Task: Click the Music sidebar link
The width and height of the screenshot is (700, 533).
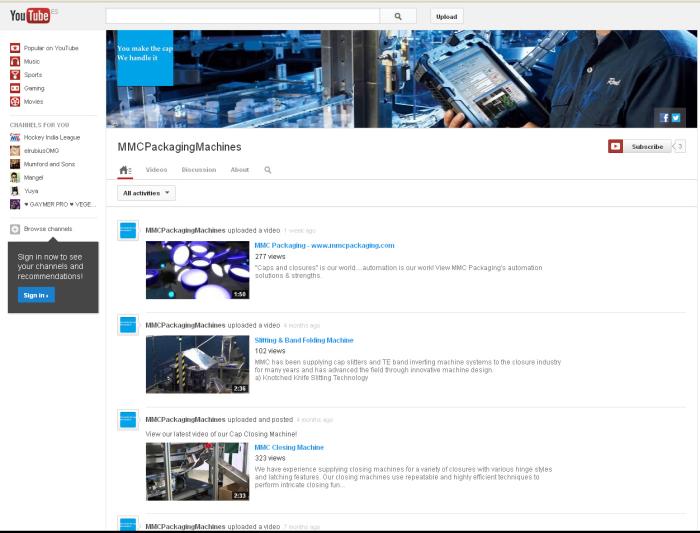Action: pyautogui.click(x=32, y=61)
